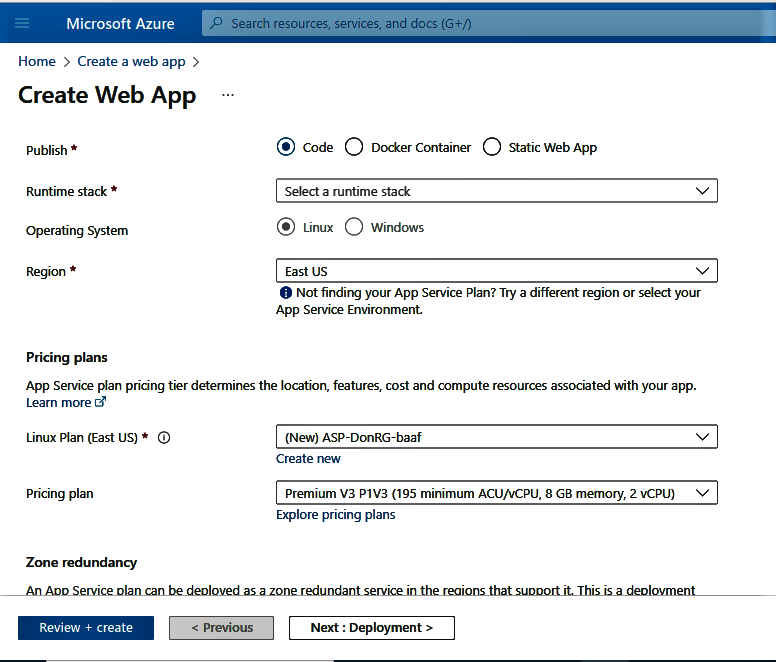Click the search magnifier icon
The image size is (776, 662).
(217, 23)
